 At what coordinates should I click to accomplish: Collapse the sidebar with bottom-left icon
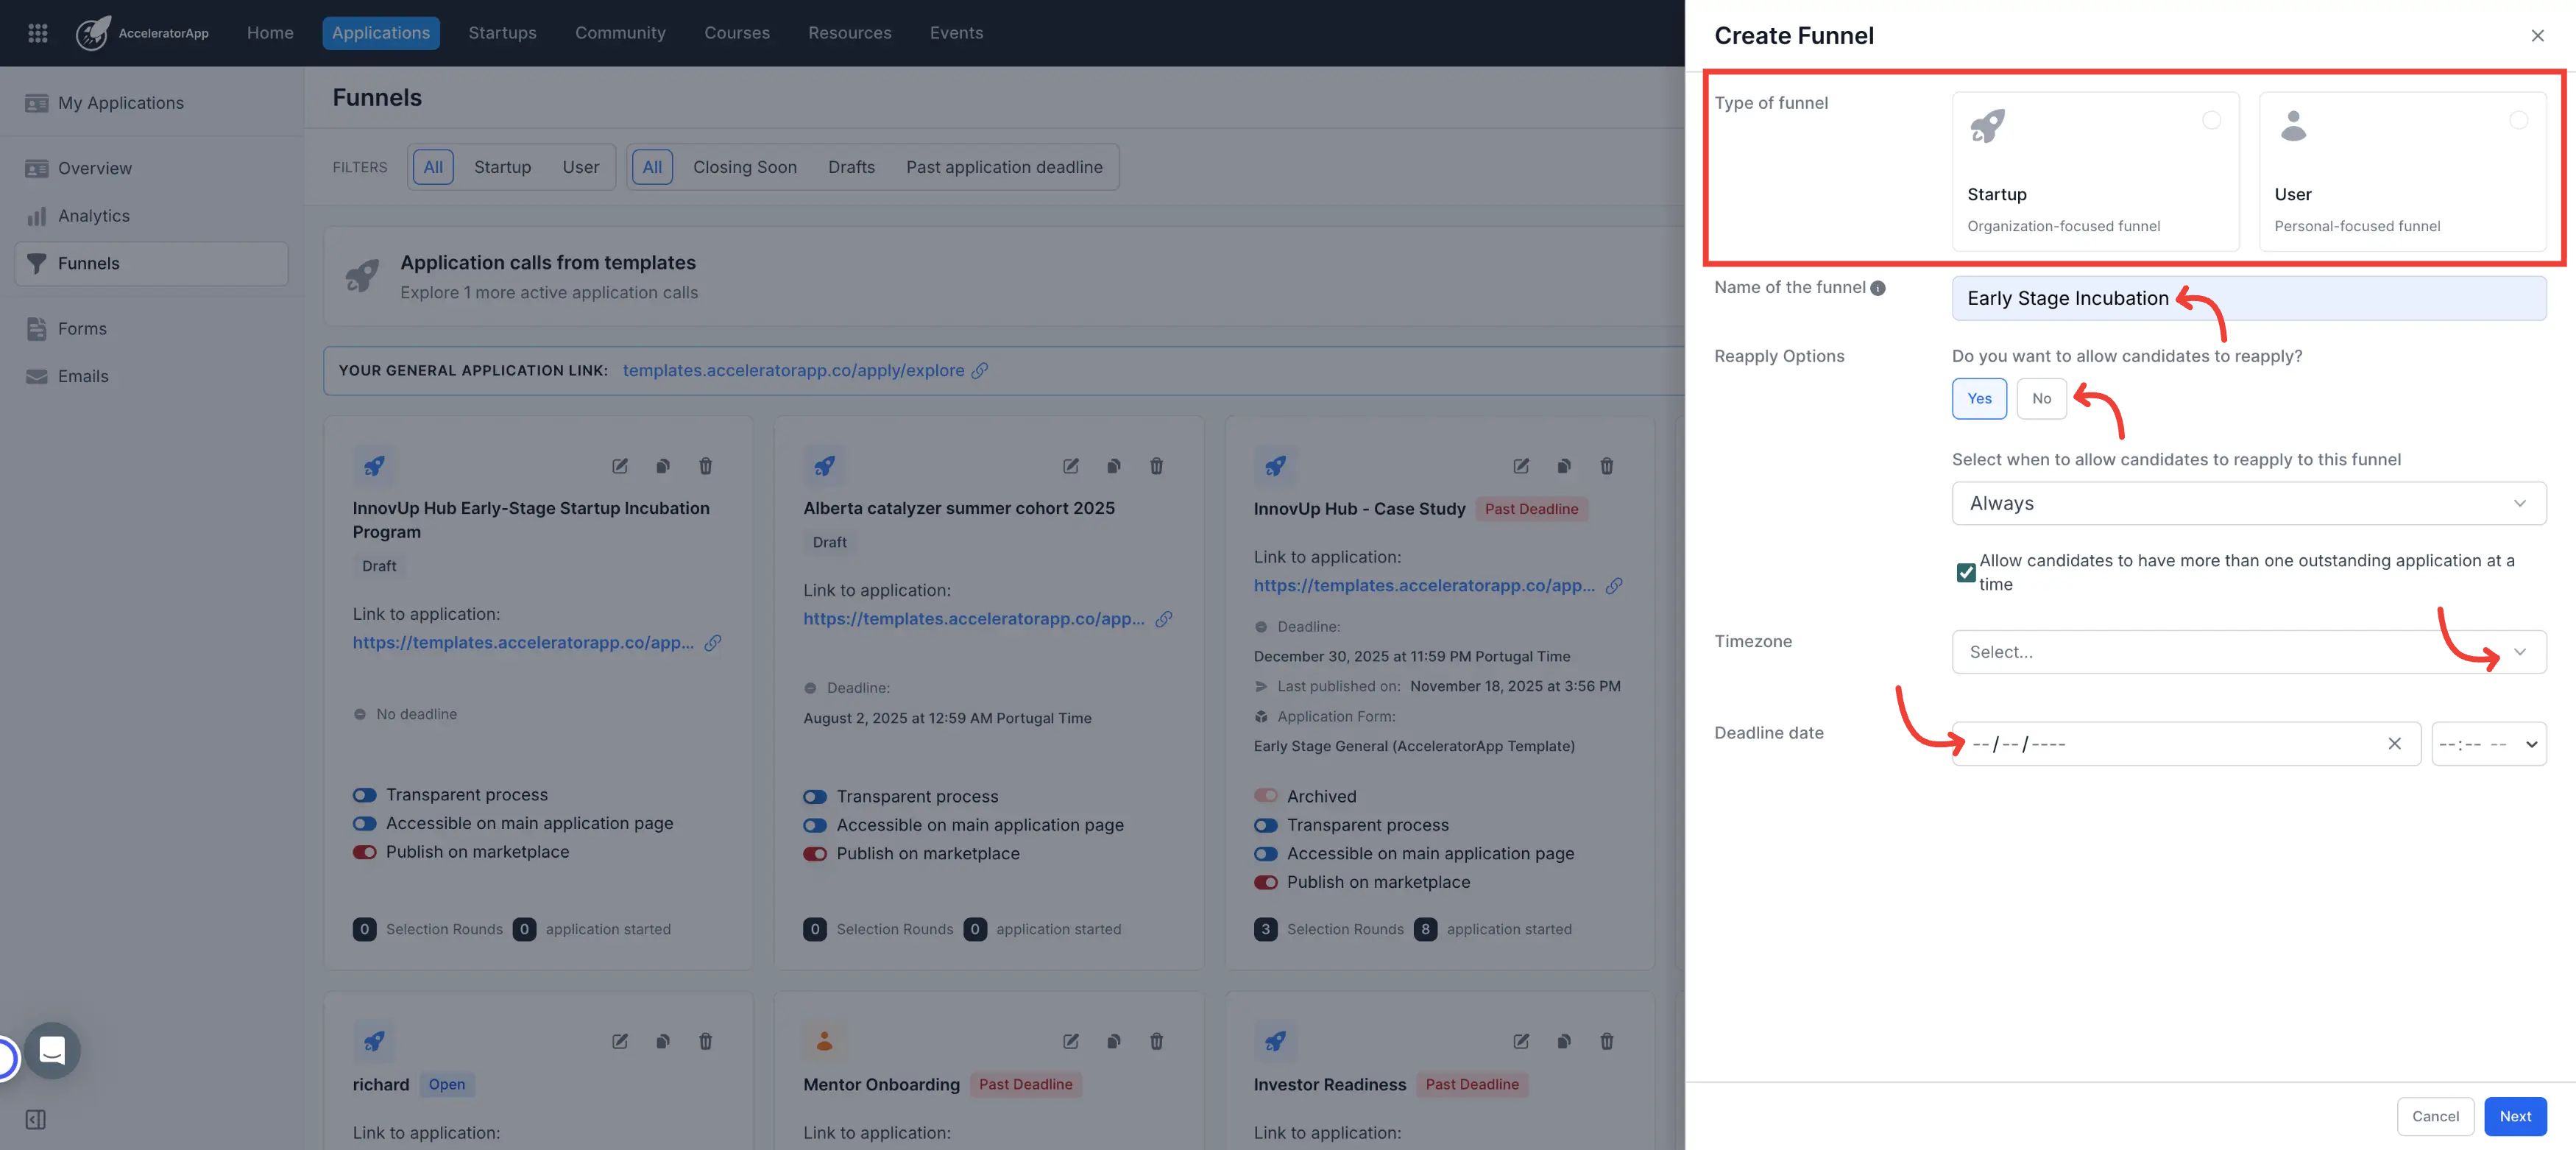(x=36, y=1119)
